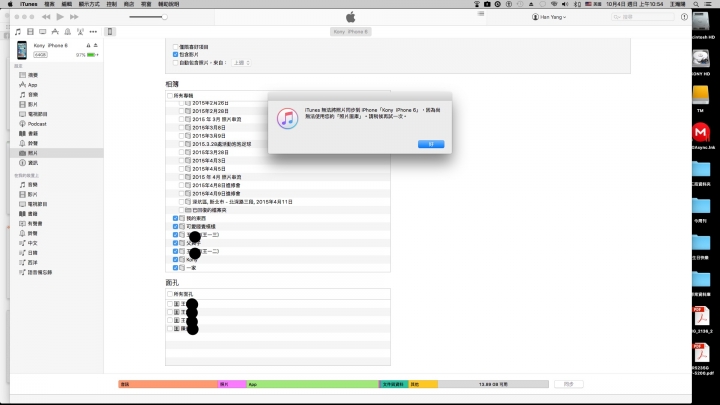Screen dimensions: 720x405
Task: Click the Play button in the toolbar
Action: point(60,17)
